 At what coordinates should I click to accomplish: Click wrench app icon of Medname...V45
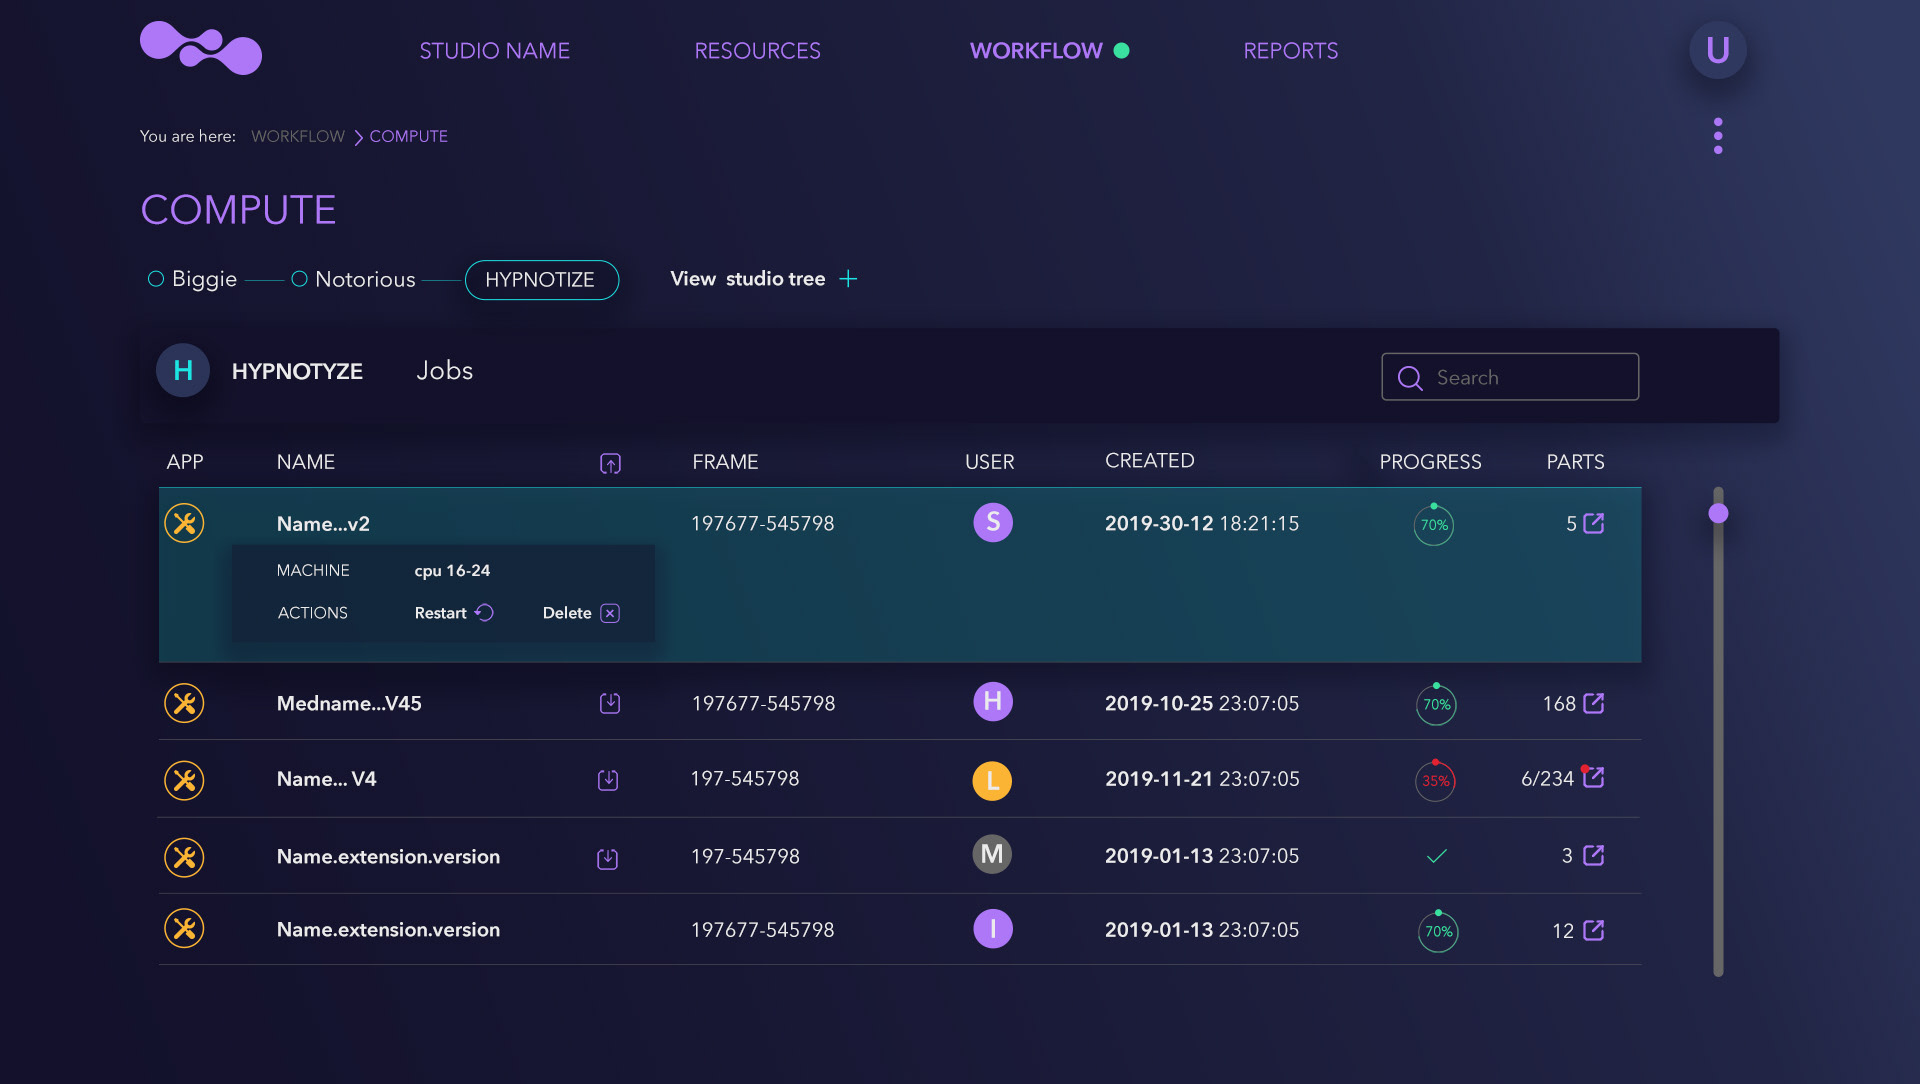pyautogui.click(x=184, y=703)
